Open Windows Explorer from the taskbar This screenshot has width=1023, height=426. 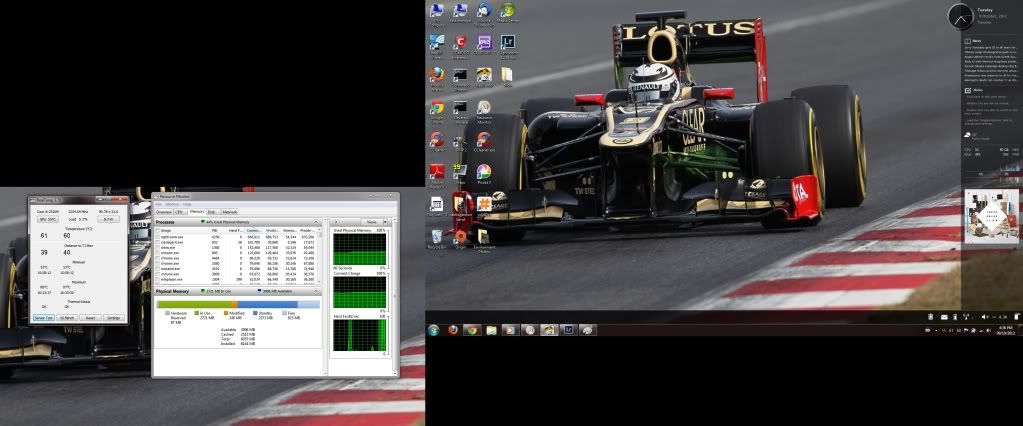(491, 330)
